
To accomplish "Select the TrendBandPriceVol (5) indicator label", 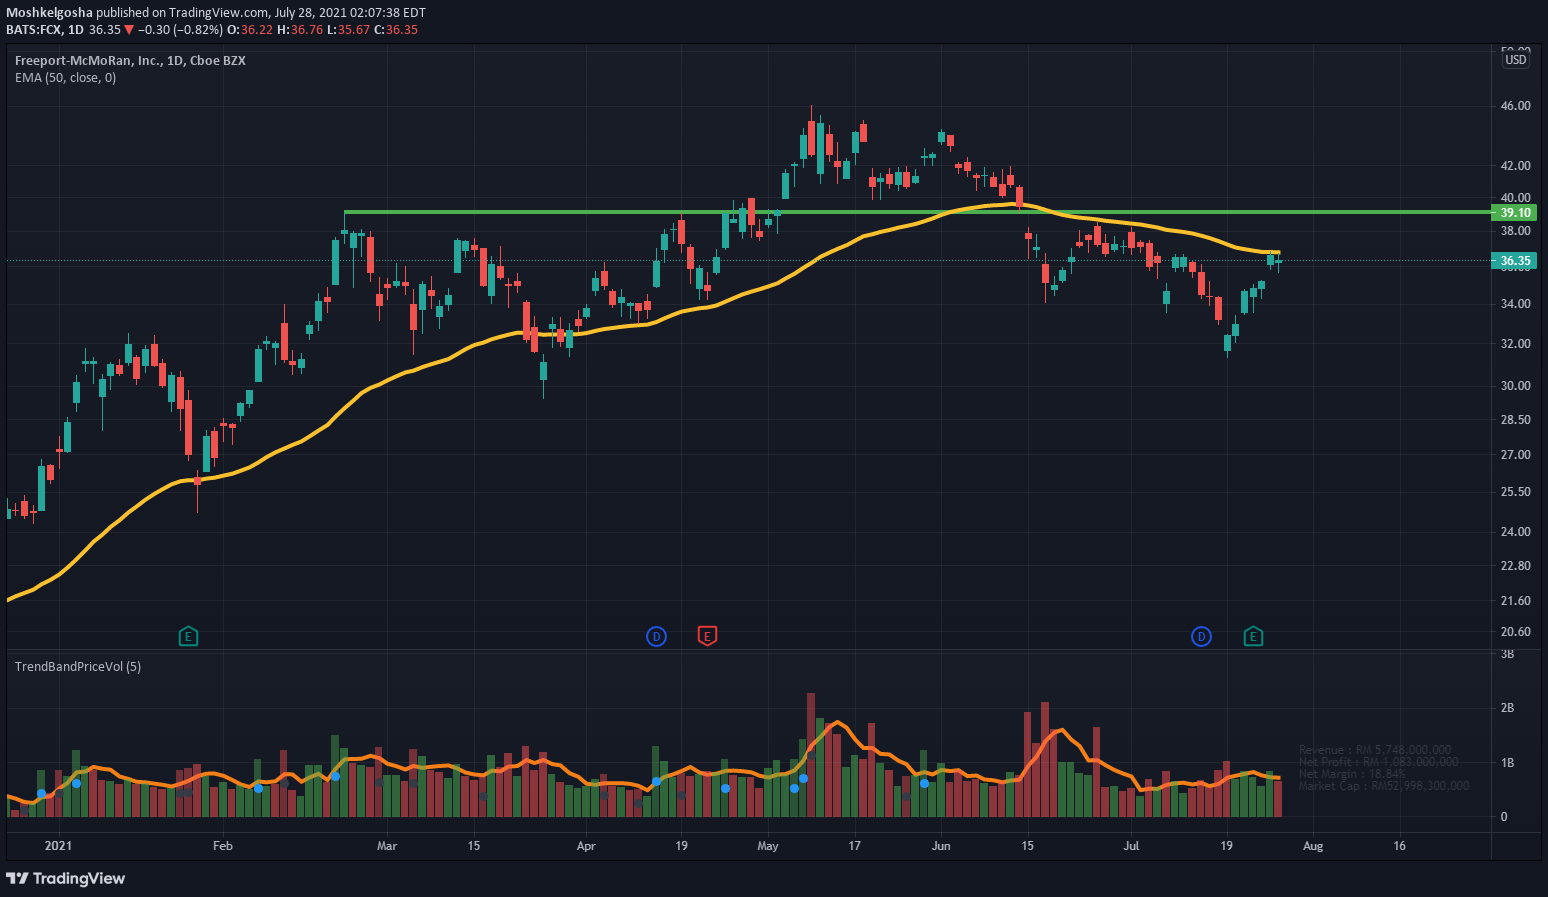I will tap(78, 666).
